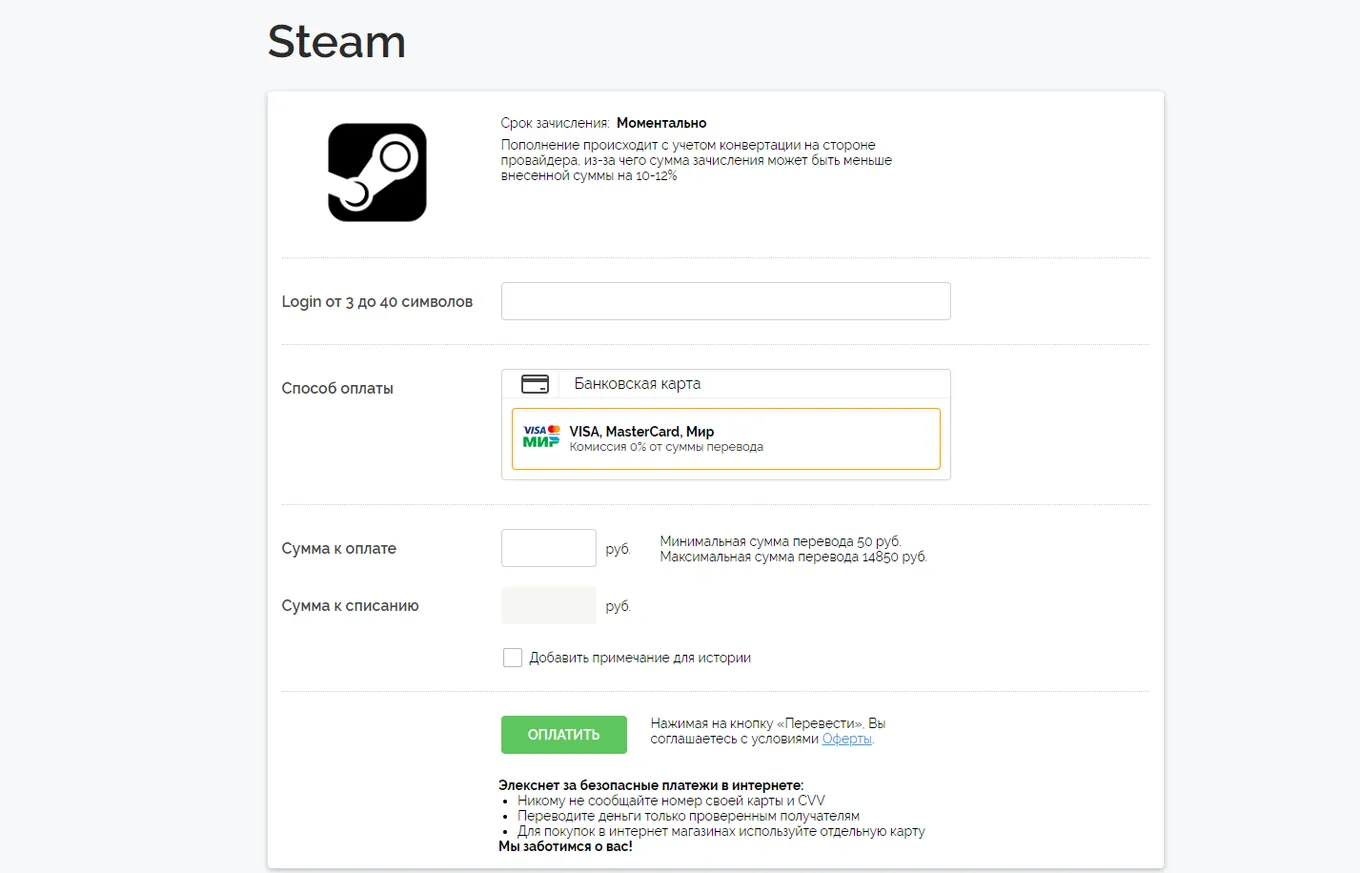Tick the 'Добавить примечание для истории' checkbox

512,657
